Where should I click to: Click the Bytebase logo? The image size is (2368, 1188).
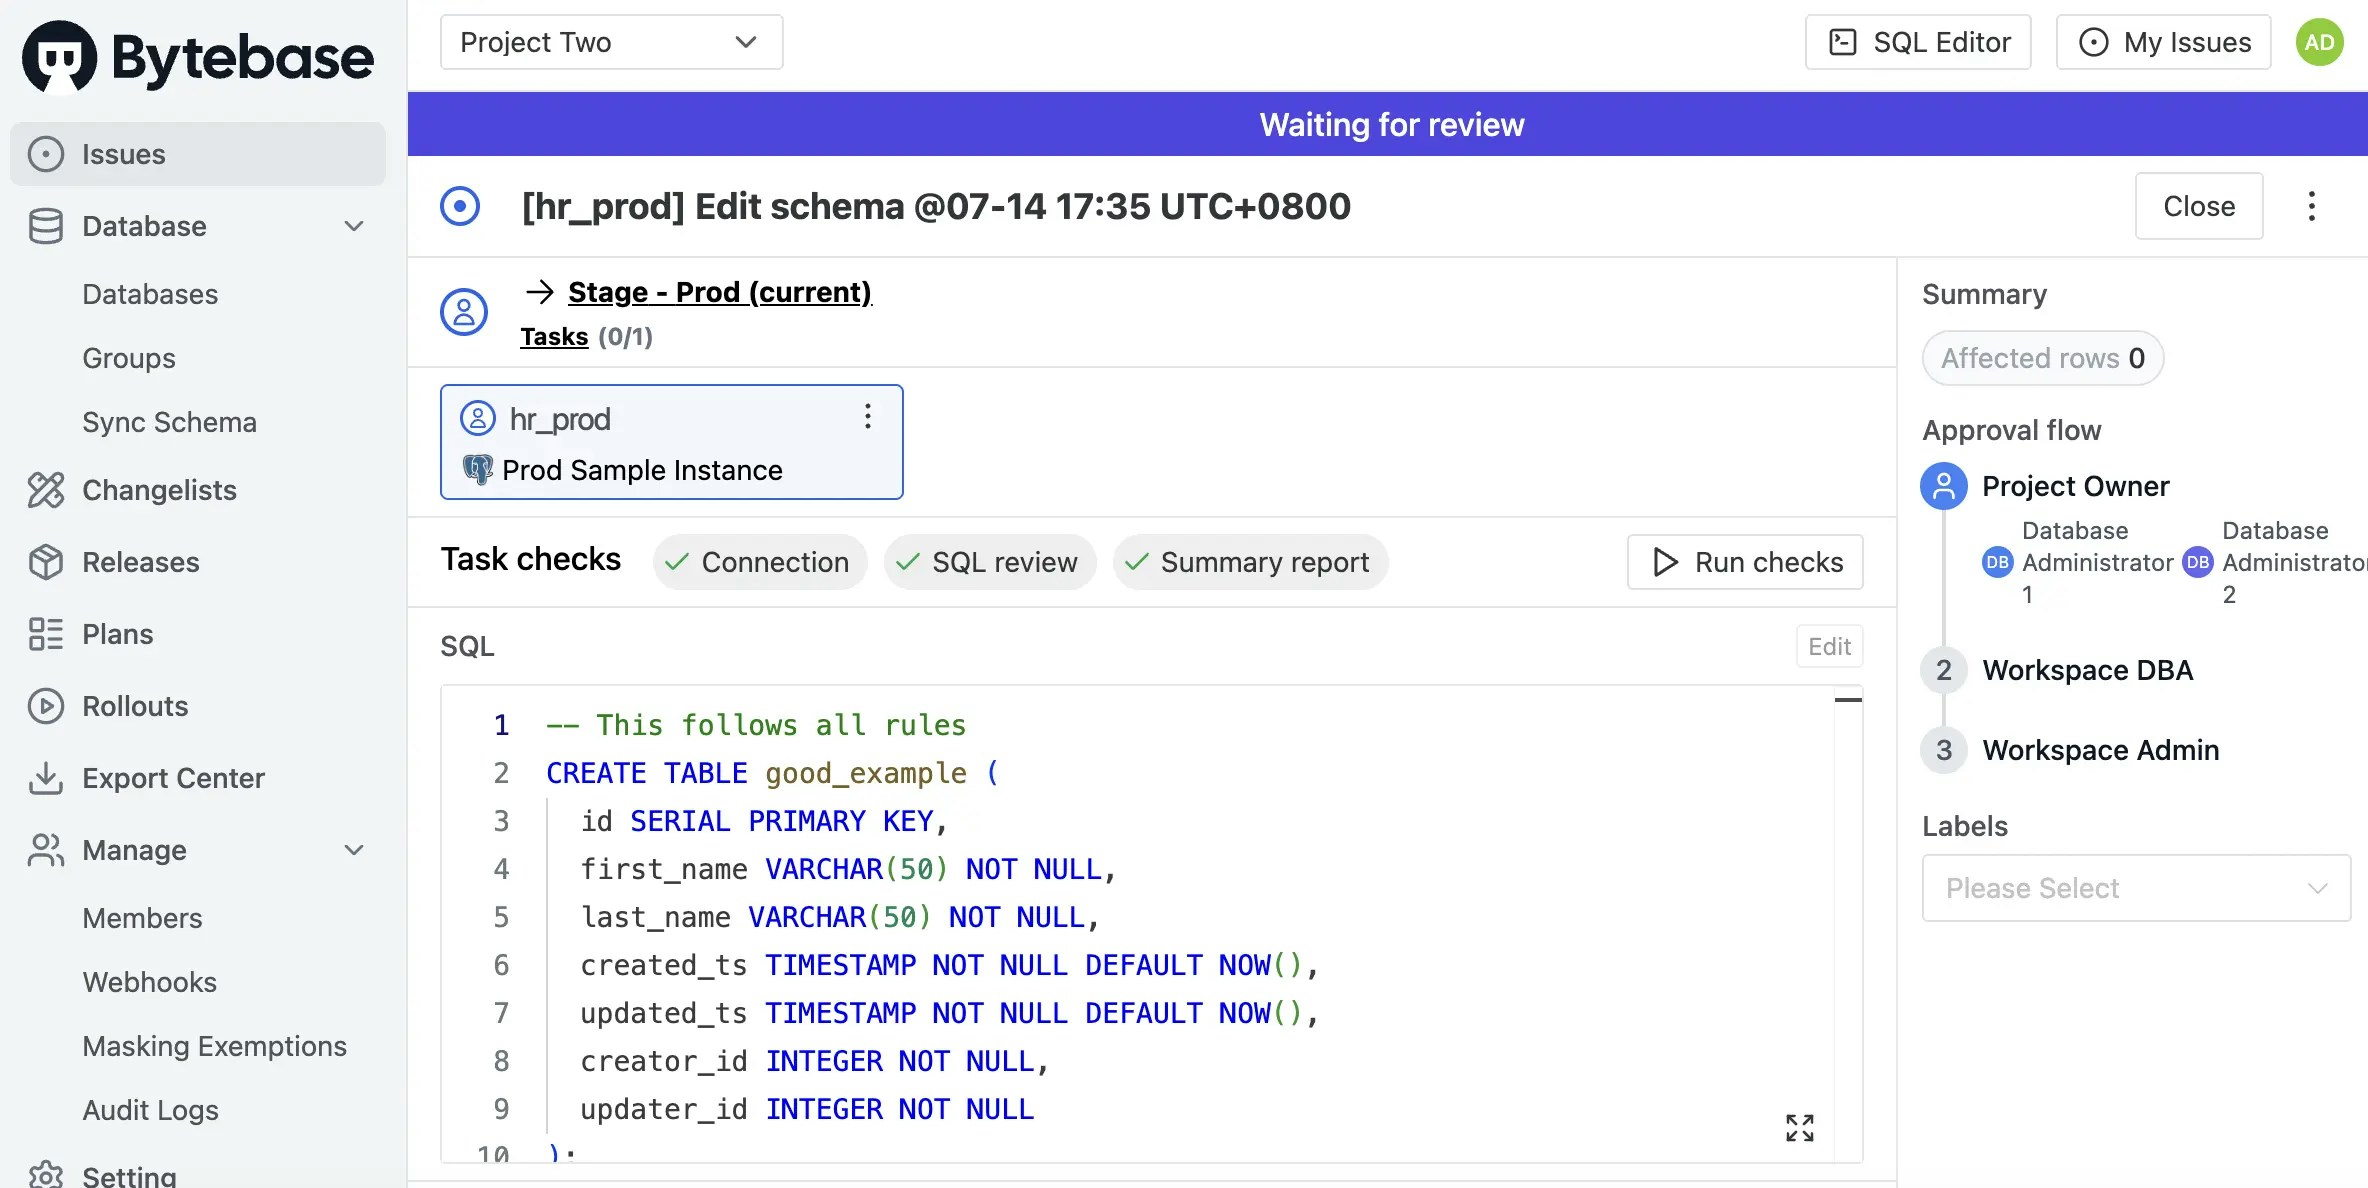[x=196, y=57]
